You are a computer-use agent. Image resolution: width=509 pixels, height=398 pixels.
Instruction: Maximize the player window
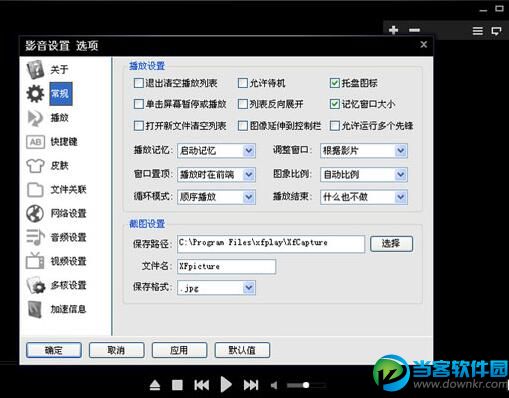(x=499, y=9)
